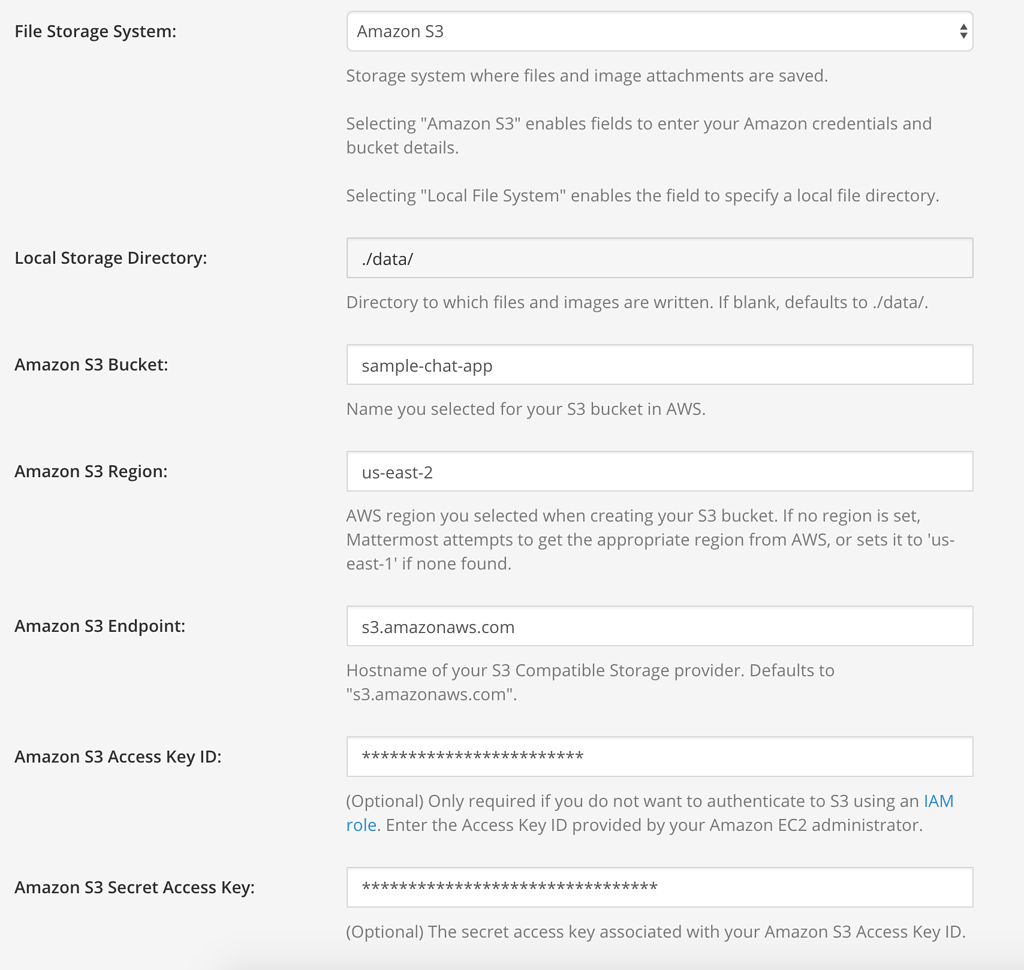The width and height of the screenshot is (1024, 970).
Task: Click the Amazon S3 Region input box
Action: point(658,471)
